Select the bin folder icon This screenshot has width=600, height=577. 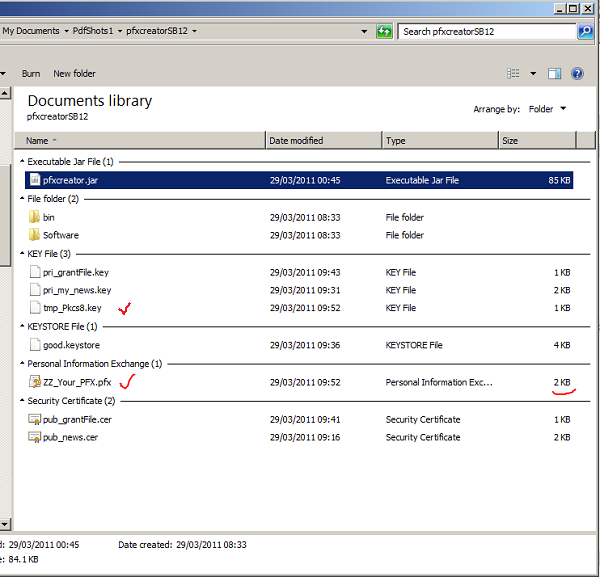[34, 217]
